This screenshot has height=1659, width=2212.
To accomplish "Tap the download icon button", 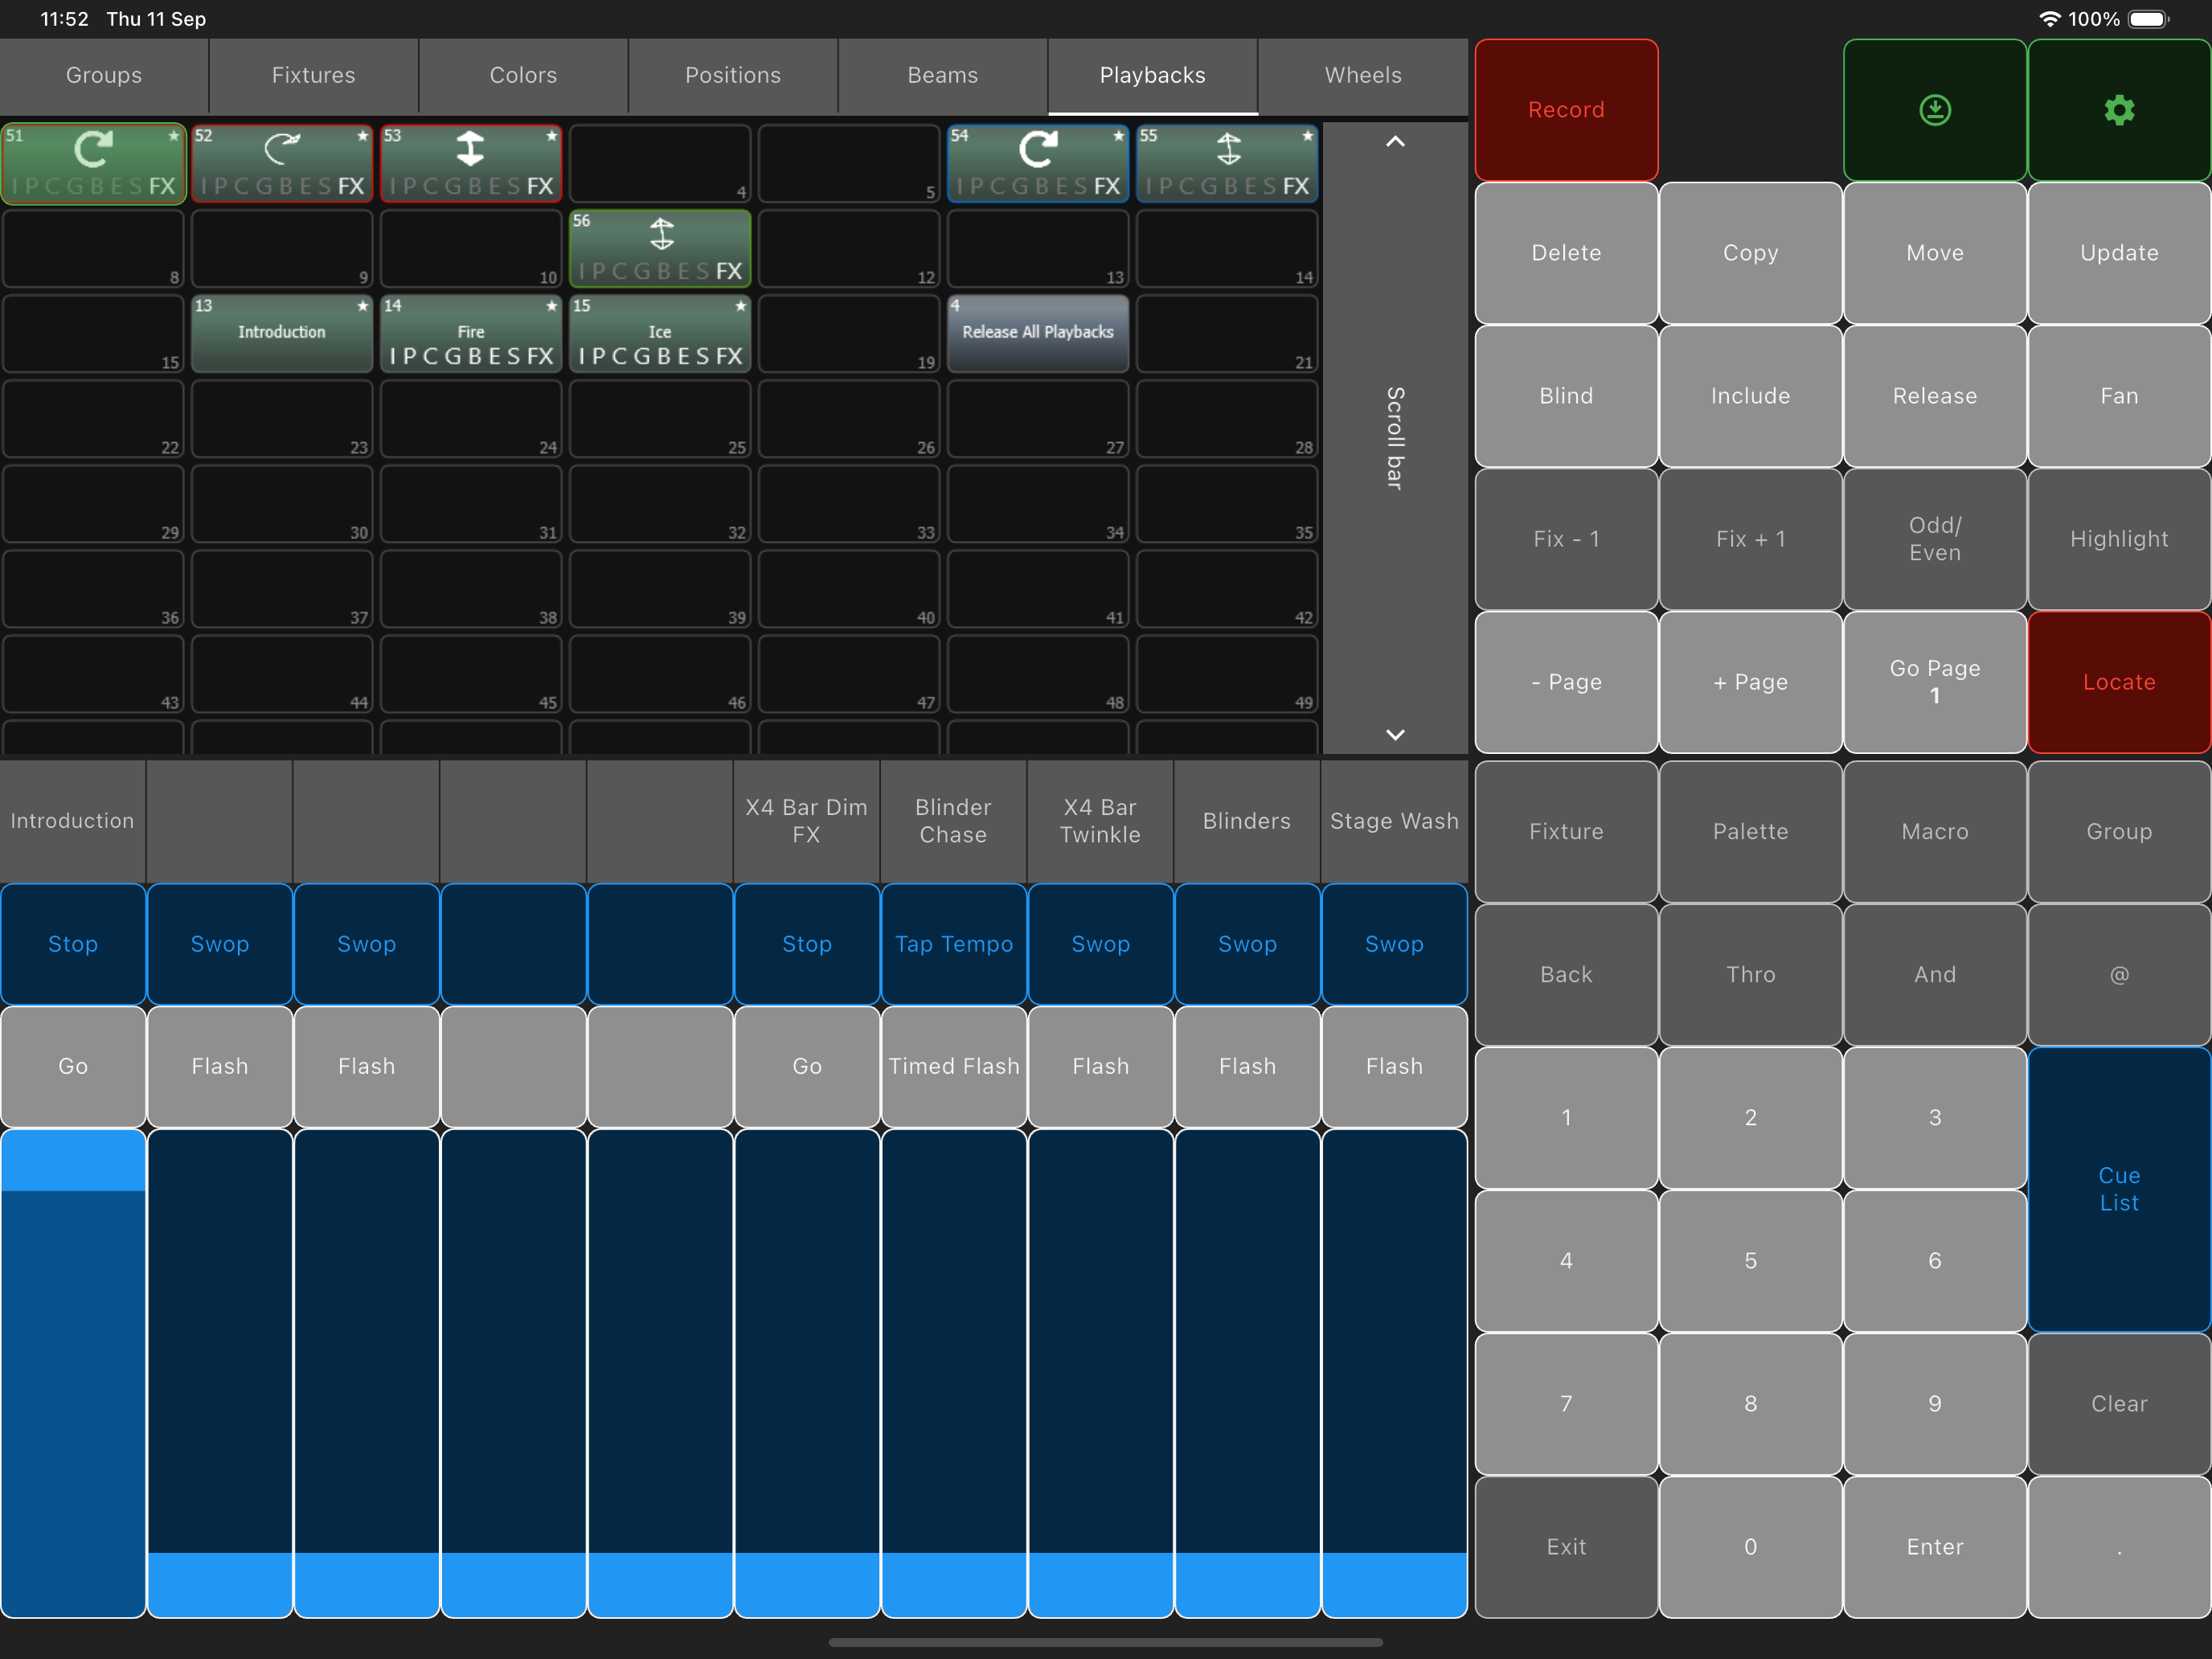I will click(x=1934, y=110).
